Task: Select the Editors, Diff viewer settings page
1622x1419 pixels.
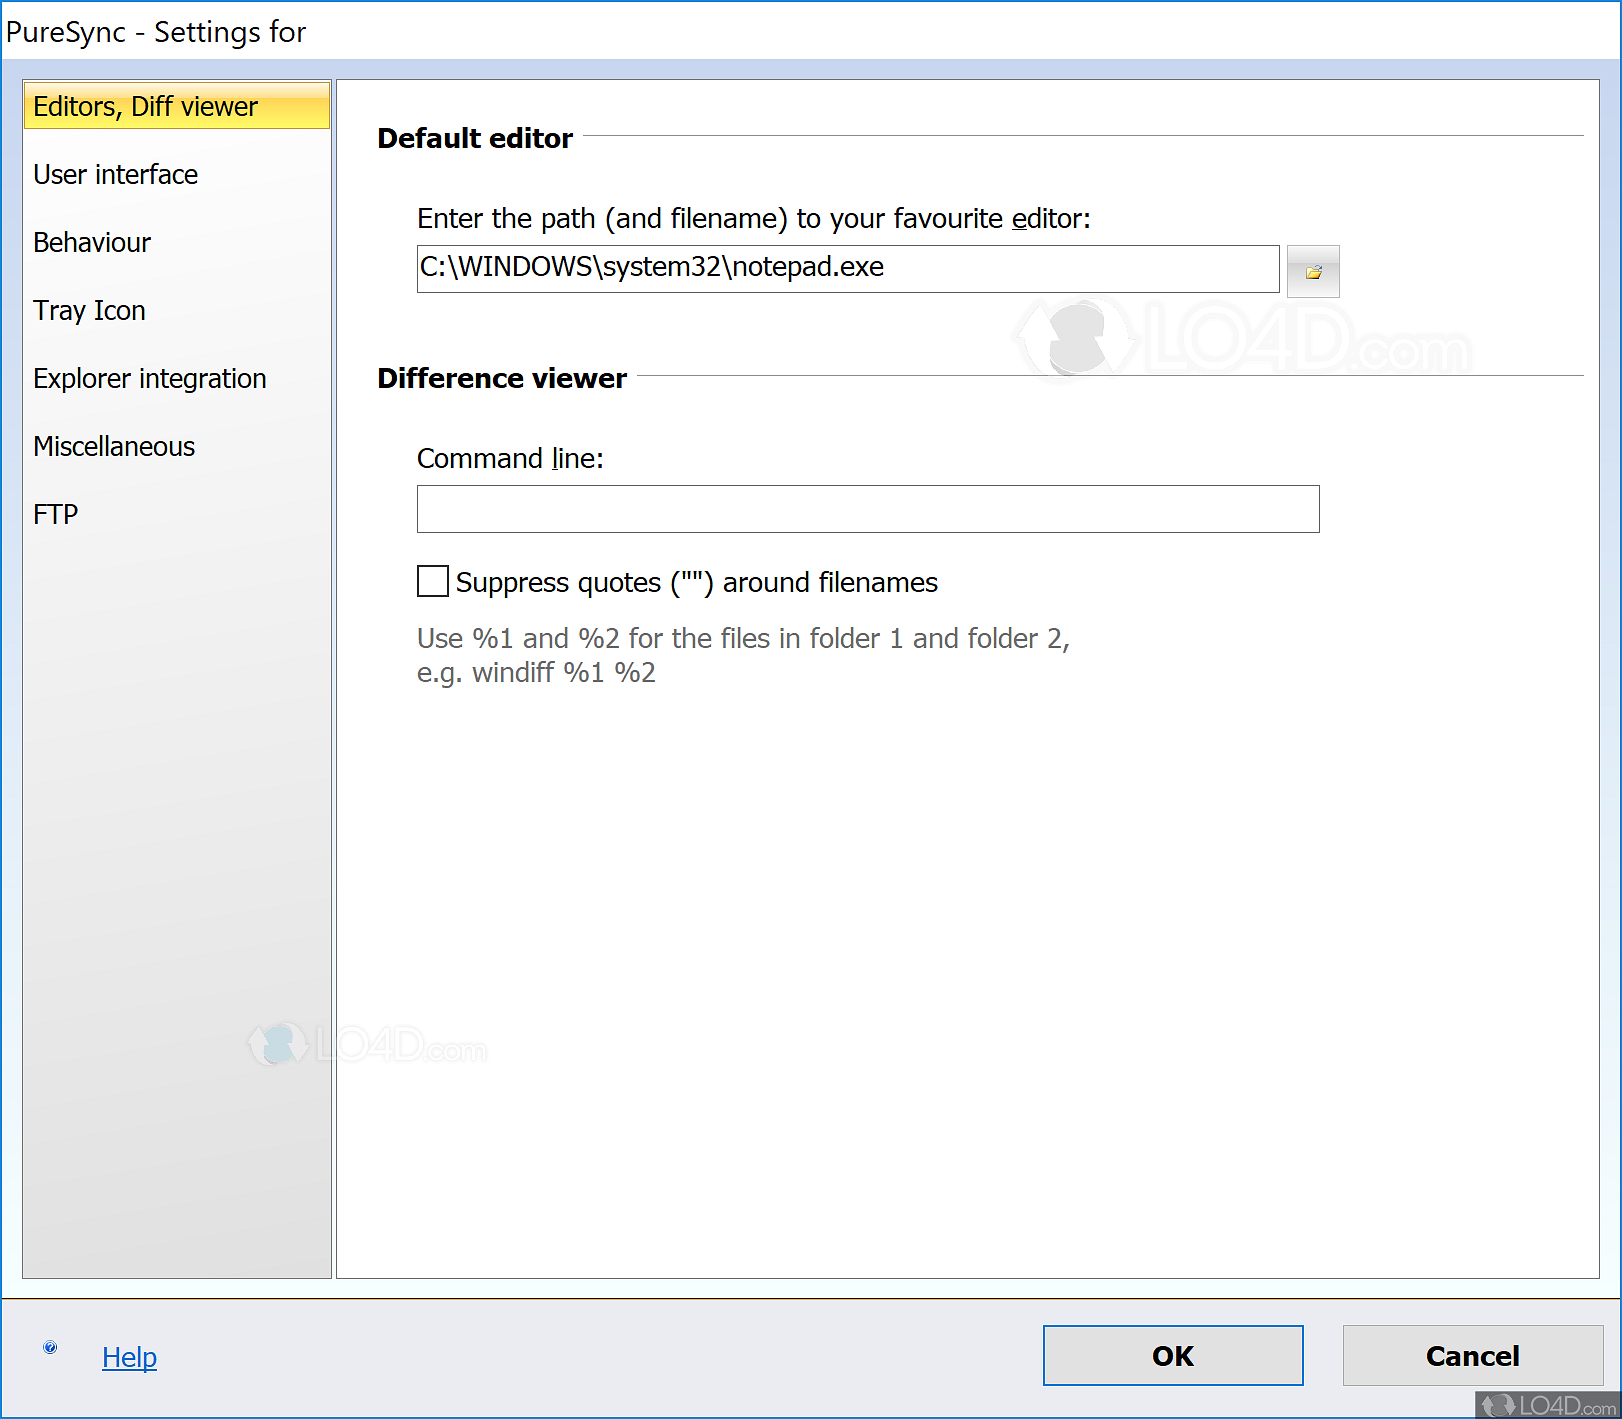Action: click(x=144, y=106)
